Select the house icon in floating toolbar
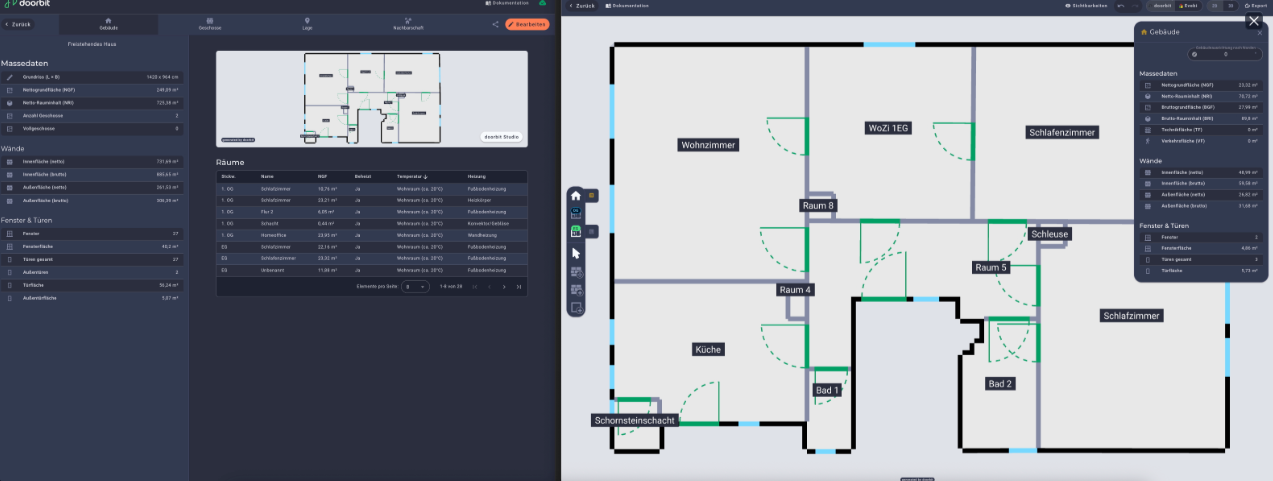Viewport: 1273px width, 481px height. [576, 195]
